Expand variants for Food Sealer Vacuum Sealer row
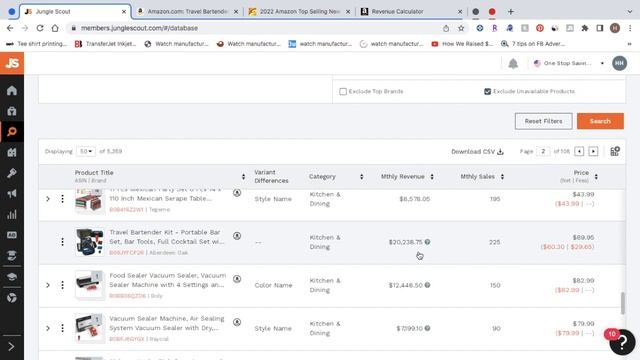This screenshot has width=640, height=360. click(48, 285)
